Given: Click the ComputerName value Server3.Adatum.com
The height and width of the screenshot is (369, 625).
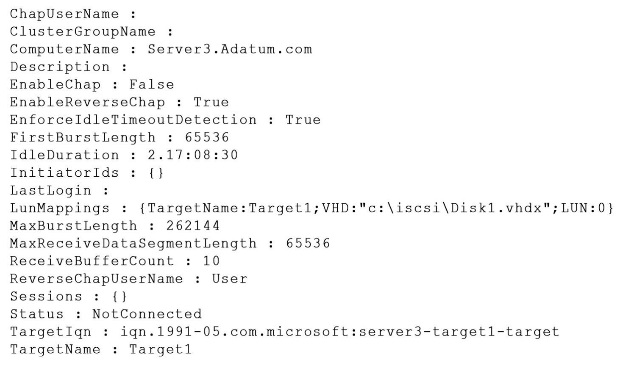Looking at the screenshot, I should click(x=230, y=49).
